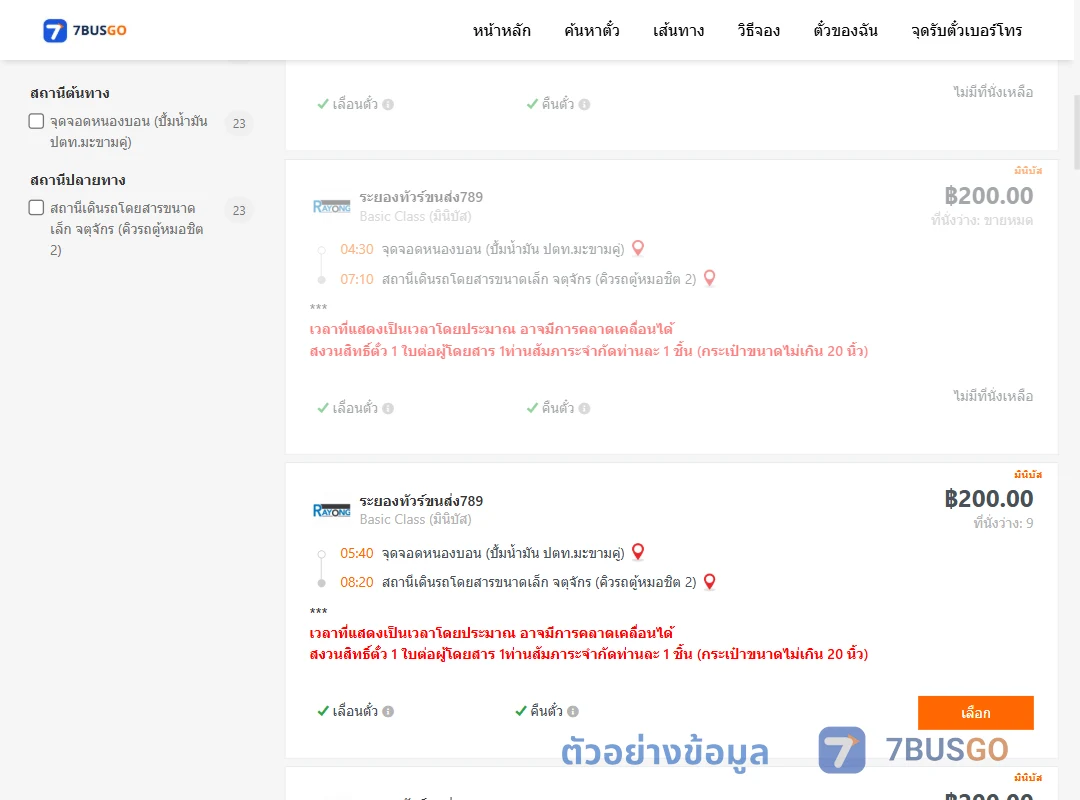Viewport: 1080px width, 800px height.
Task: Click คืนตั๋ว info icon in 05:40 trip
Action: point(573,712)
